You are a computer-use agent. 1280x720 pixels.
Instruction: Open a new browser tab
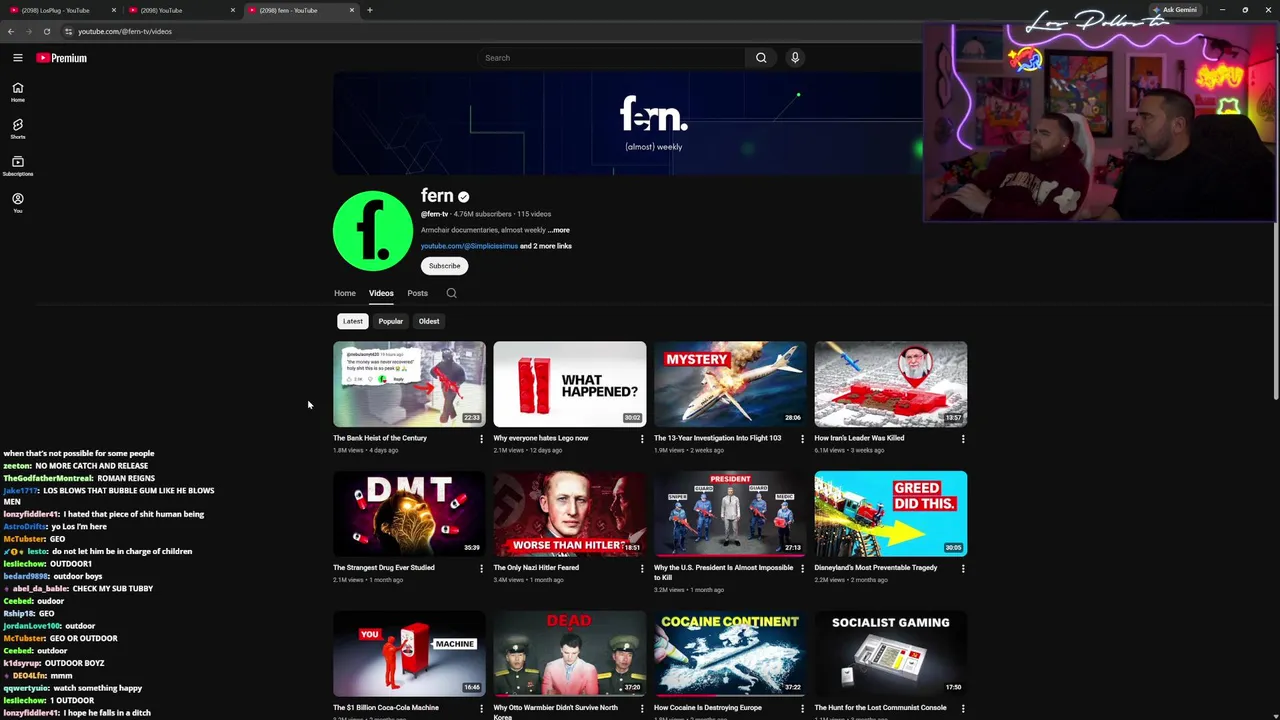370,10
